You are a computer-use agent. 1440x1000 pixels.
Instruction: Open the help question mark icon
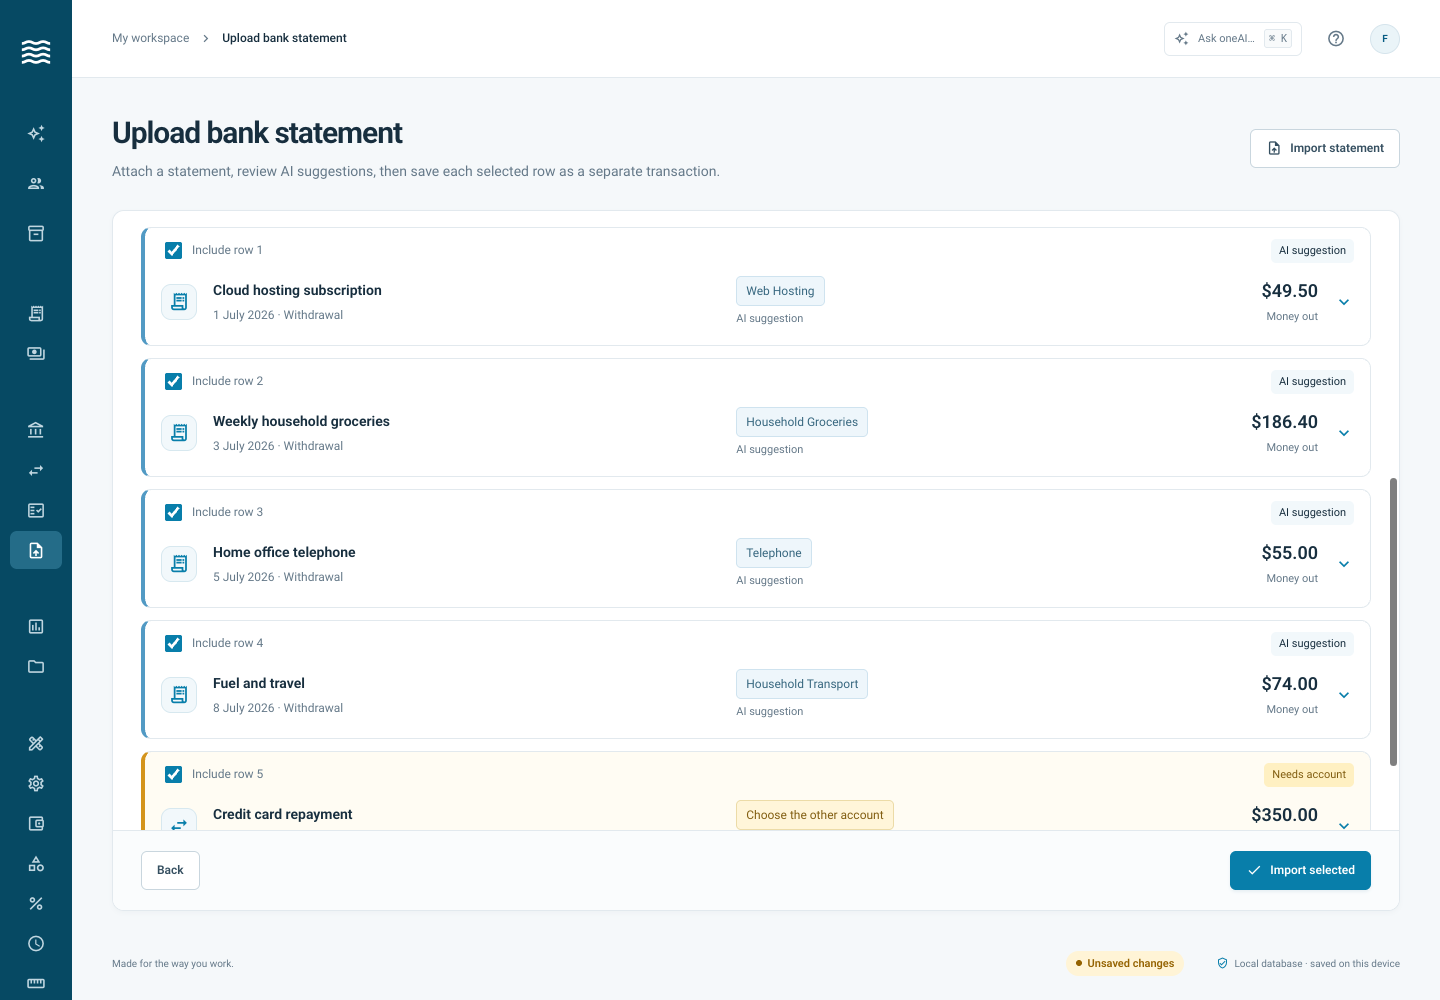point(1336,39)
